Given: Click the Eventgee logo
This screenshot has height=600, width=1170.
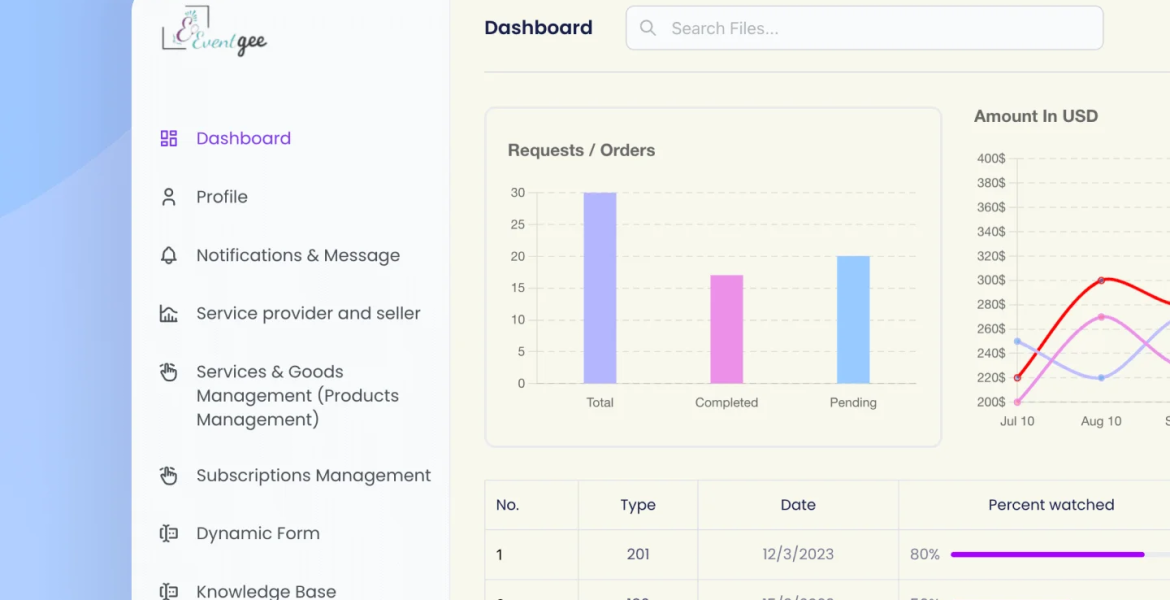Looking at the screenshot, I should [214, 32].
